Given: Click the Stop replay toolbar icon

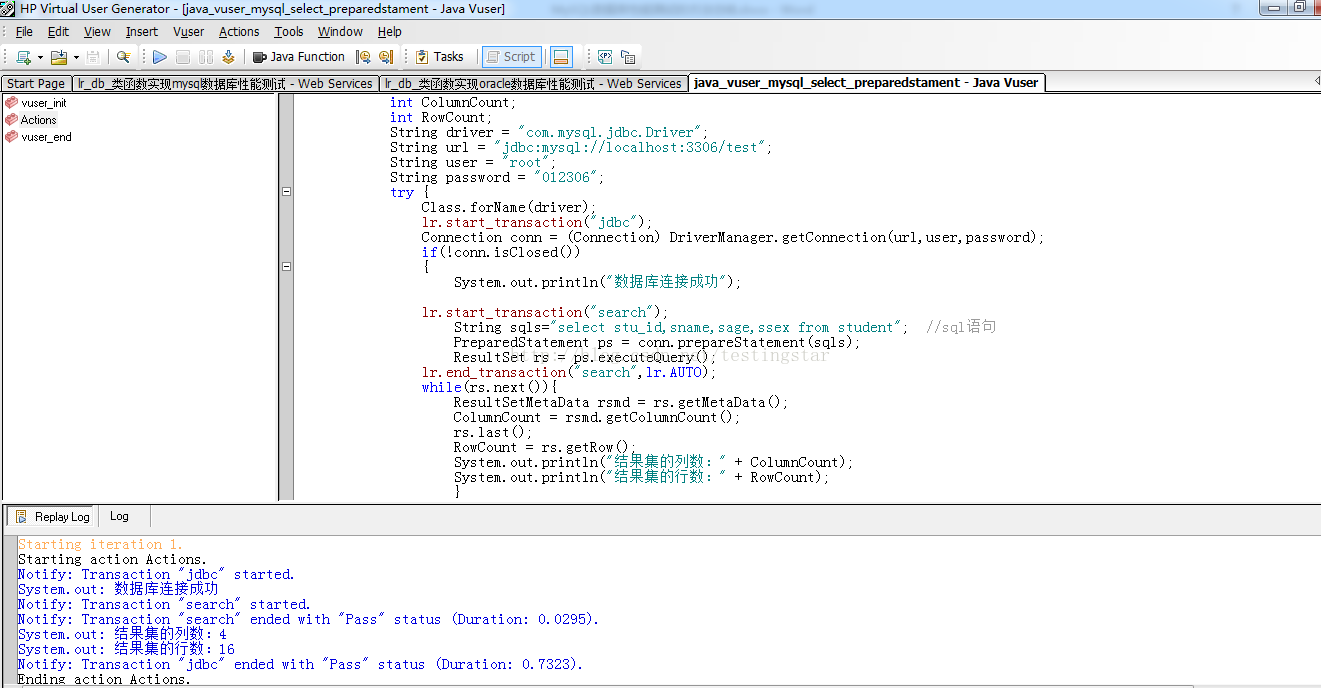Looking at the screenshot, I should 183,57.
